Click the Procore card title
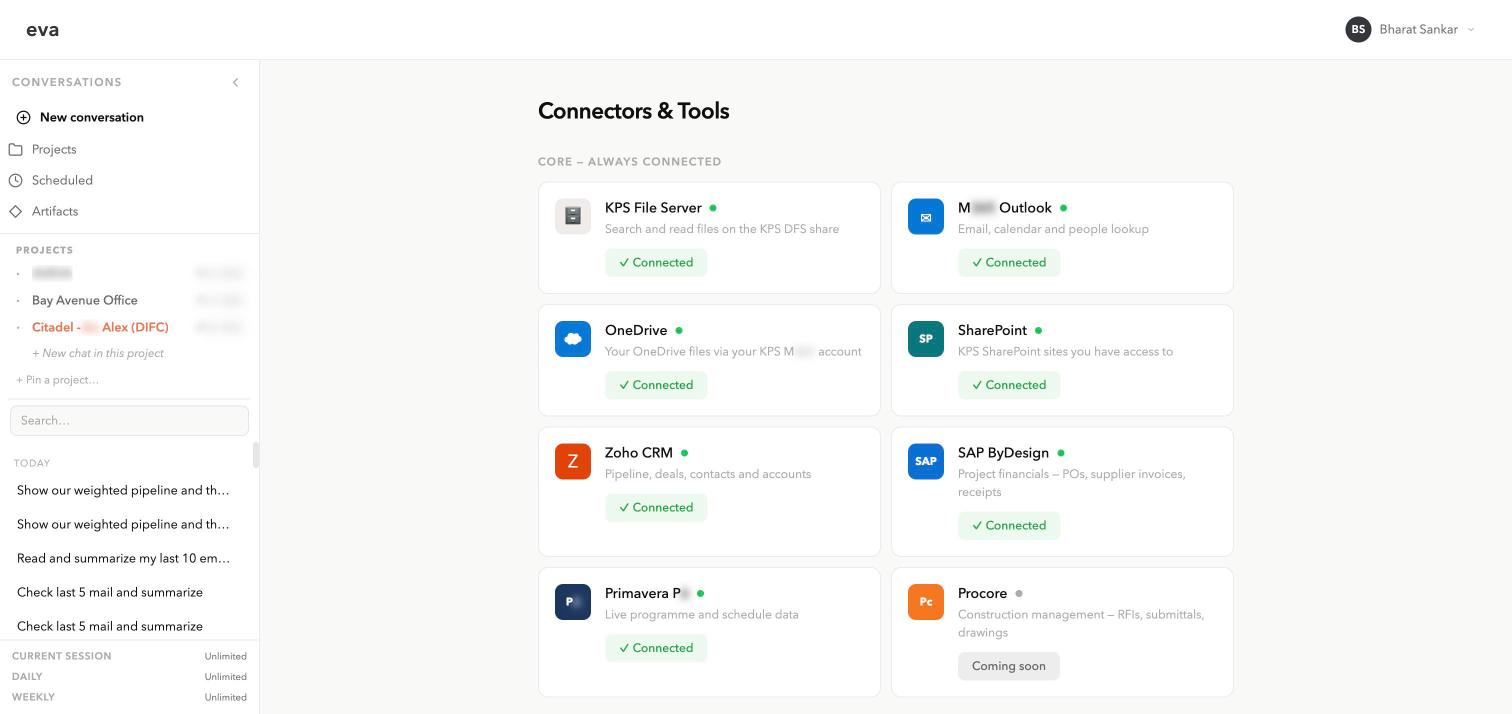Viewport: 1512px width, 714px height. coord(982,593)
